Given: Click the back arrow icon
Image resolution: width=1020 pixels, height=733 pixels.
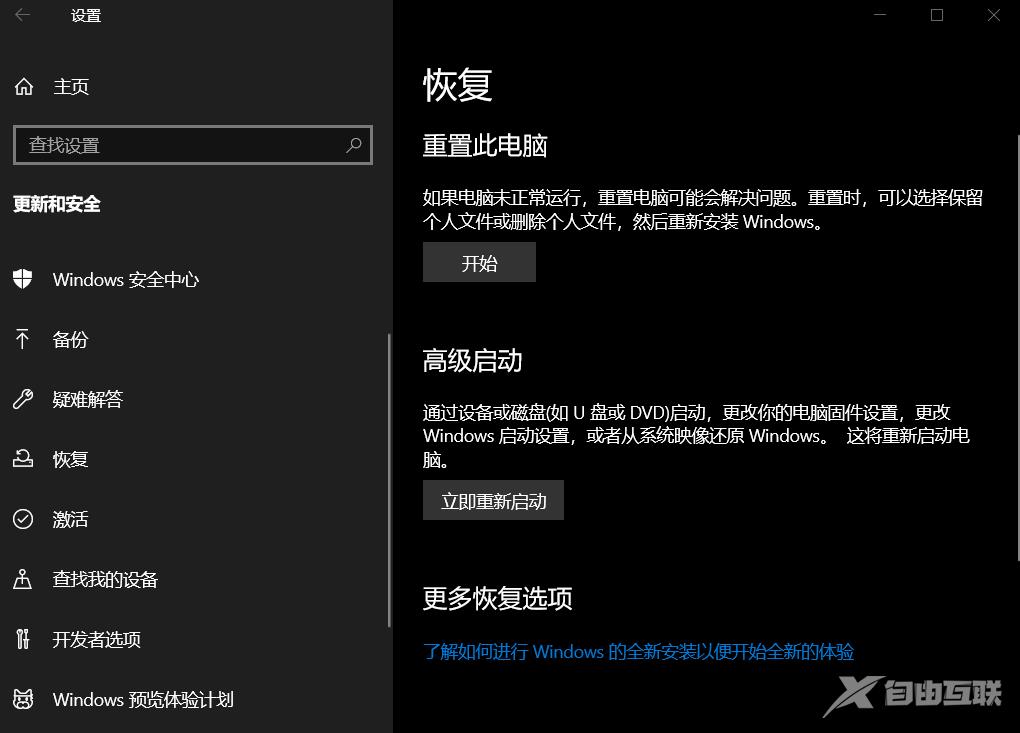Looking at the screenshot, I should click(22, 15).
